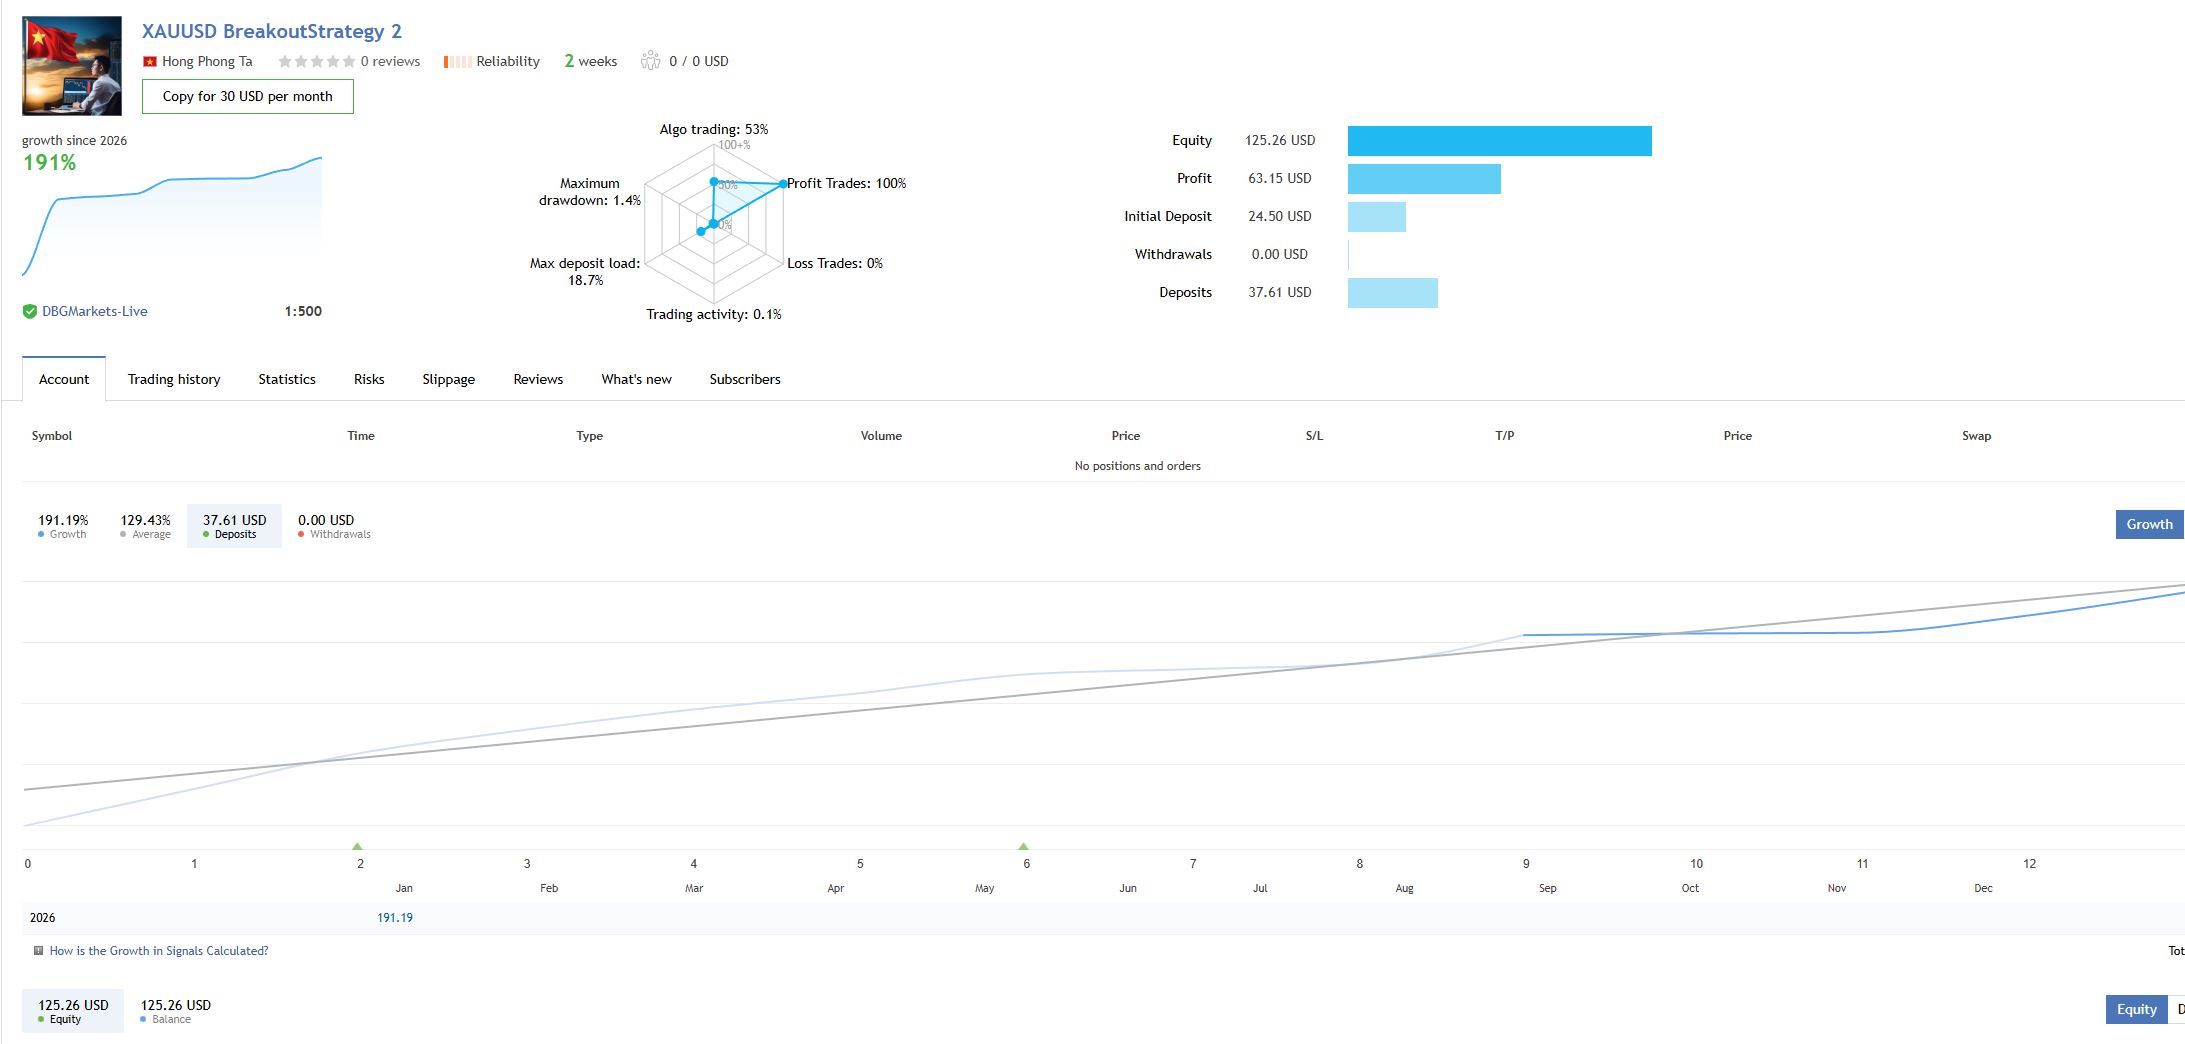Click the T/P column header
Viewport: 2185px width, 1044px height.
pos(1505,436)
